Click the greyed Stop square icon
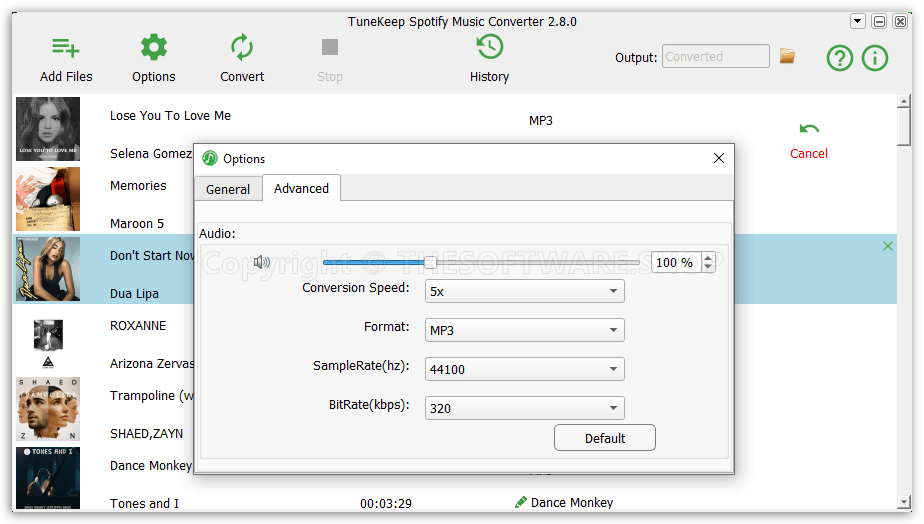This screenshot has height=524, width=924. pyautogui.click(x=330, y=47)
